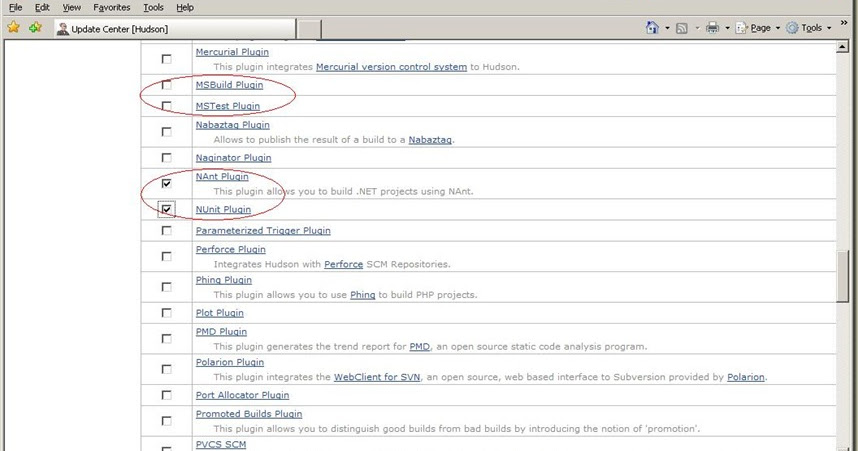This screenshot has width=858, height=451.
Task: Open the View menu
Action: (x=71, y=8)
